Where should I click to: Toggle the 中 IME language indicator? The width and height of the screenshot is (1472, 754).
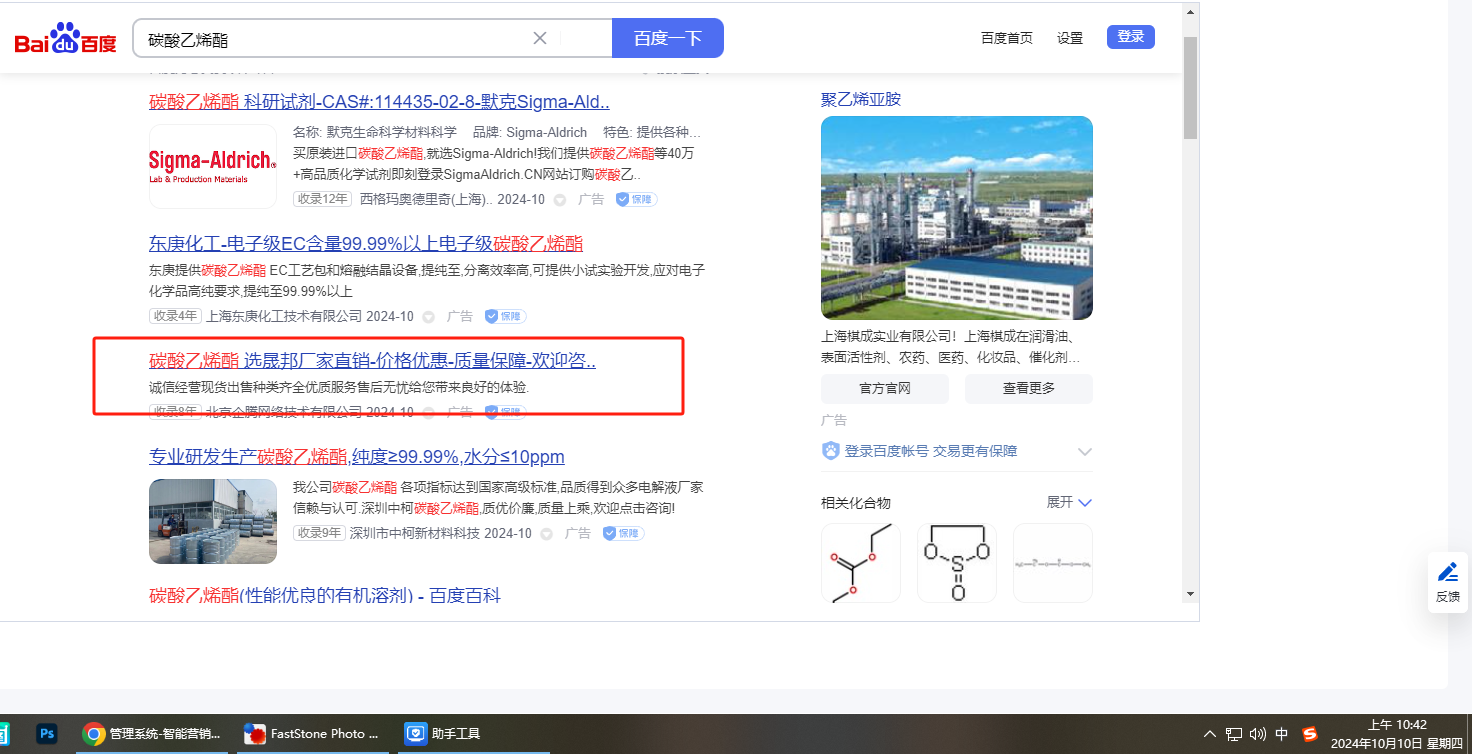click(x=1282, y=734)
